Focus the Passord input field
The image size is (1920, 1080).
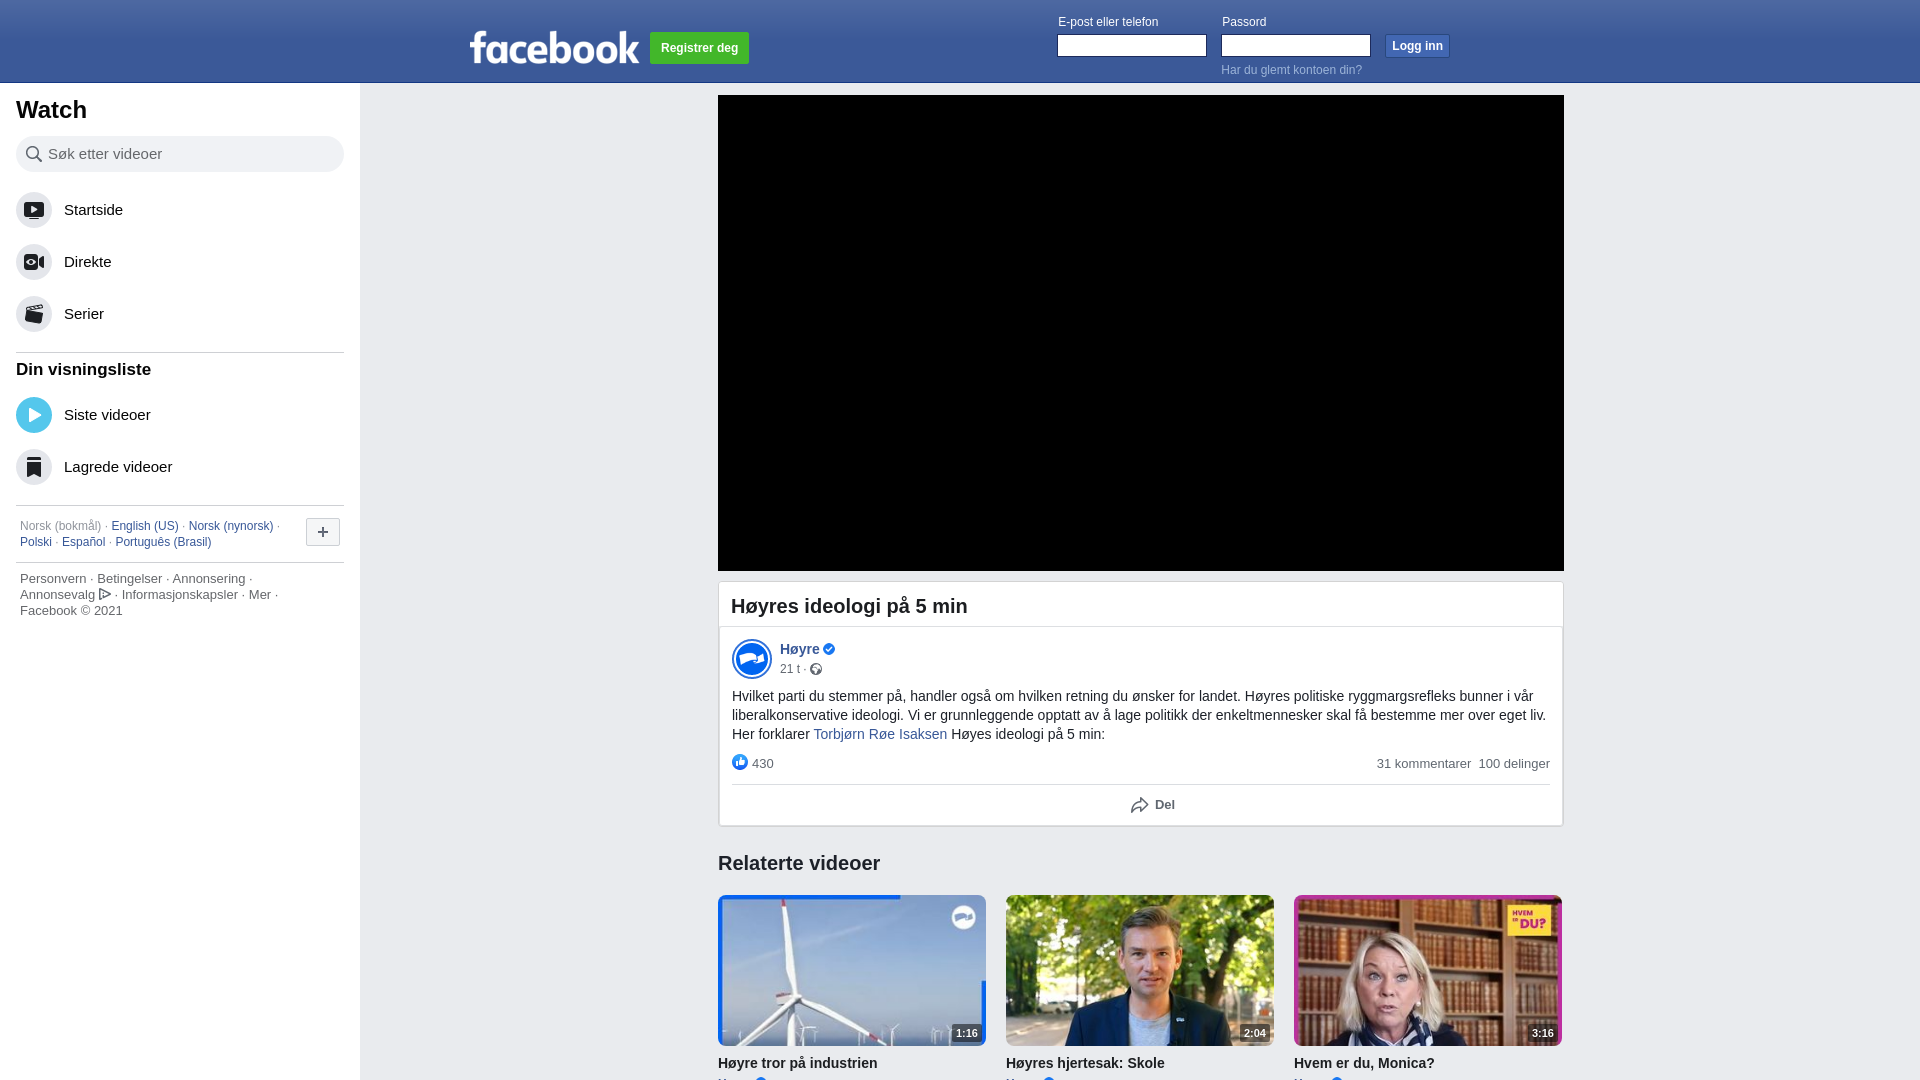(x=1296, y=46)
